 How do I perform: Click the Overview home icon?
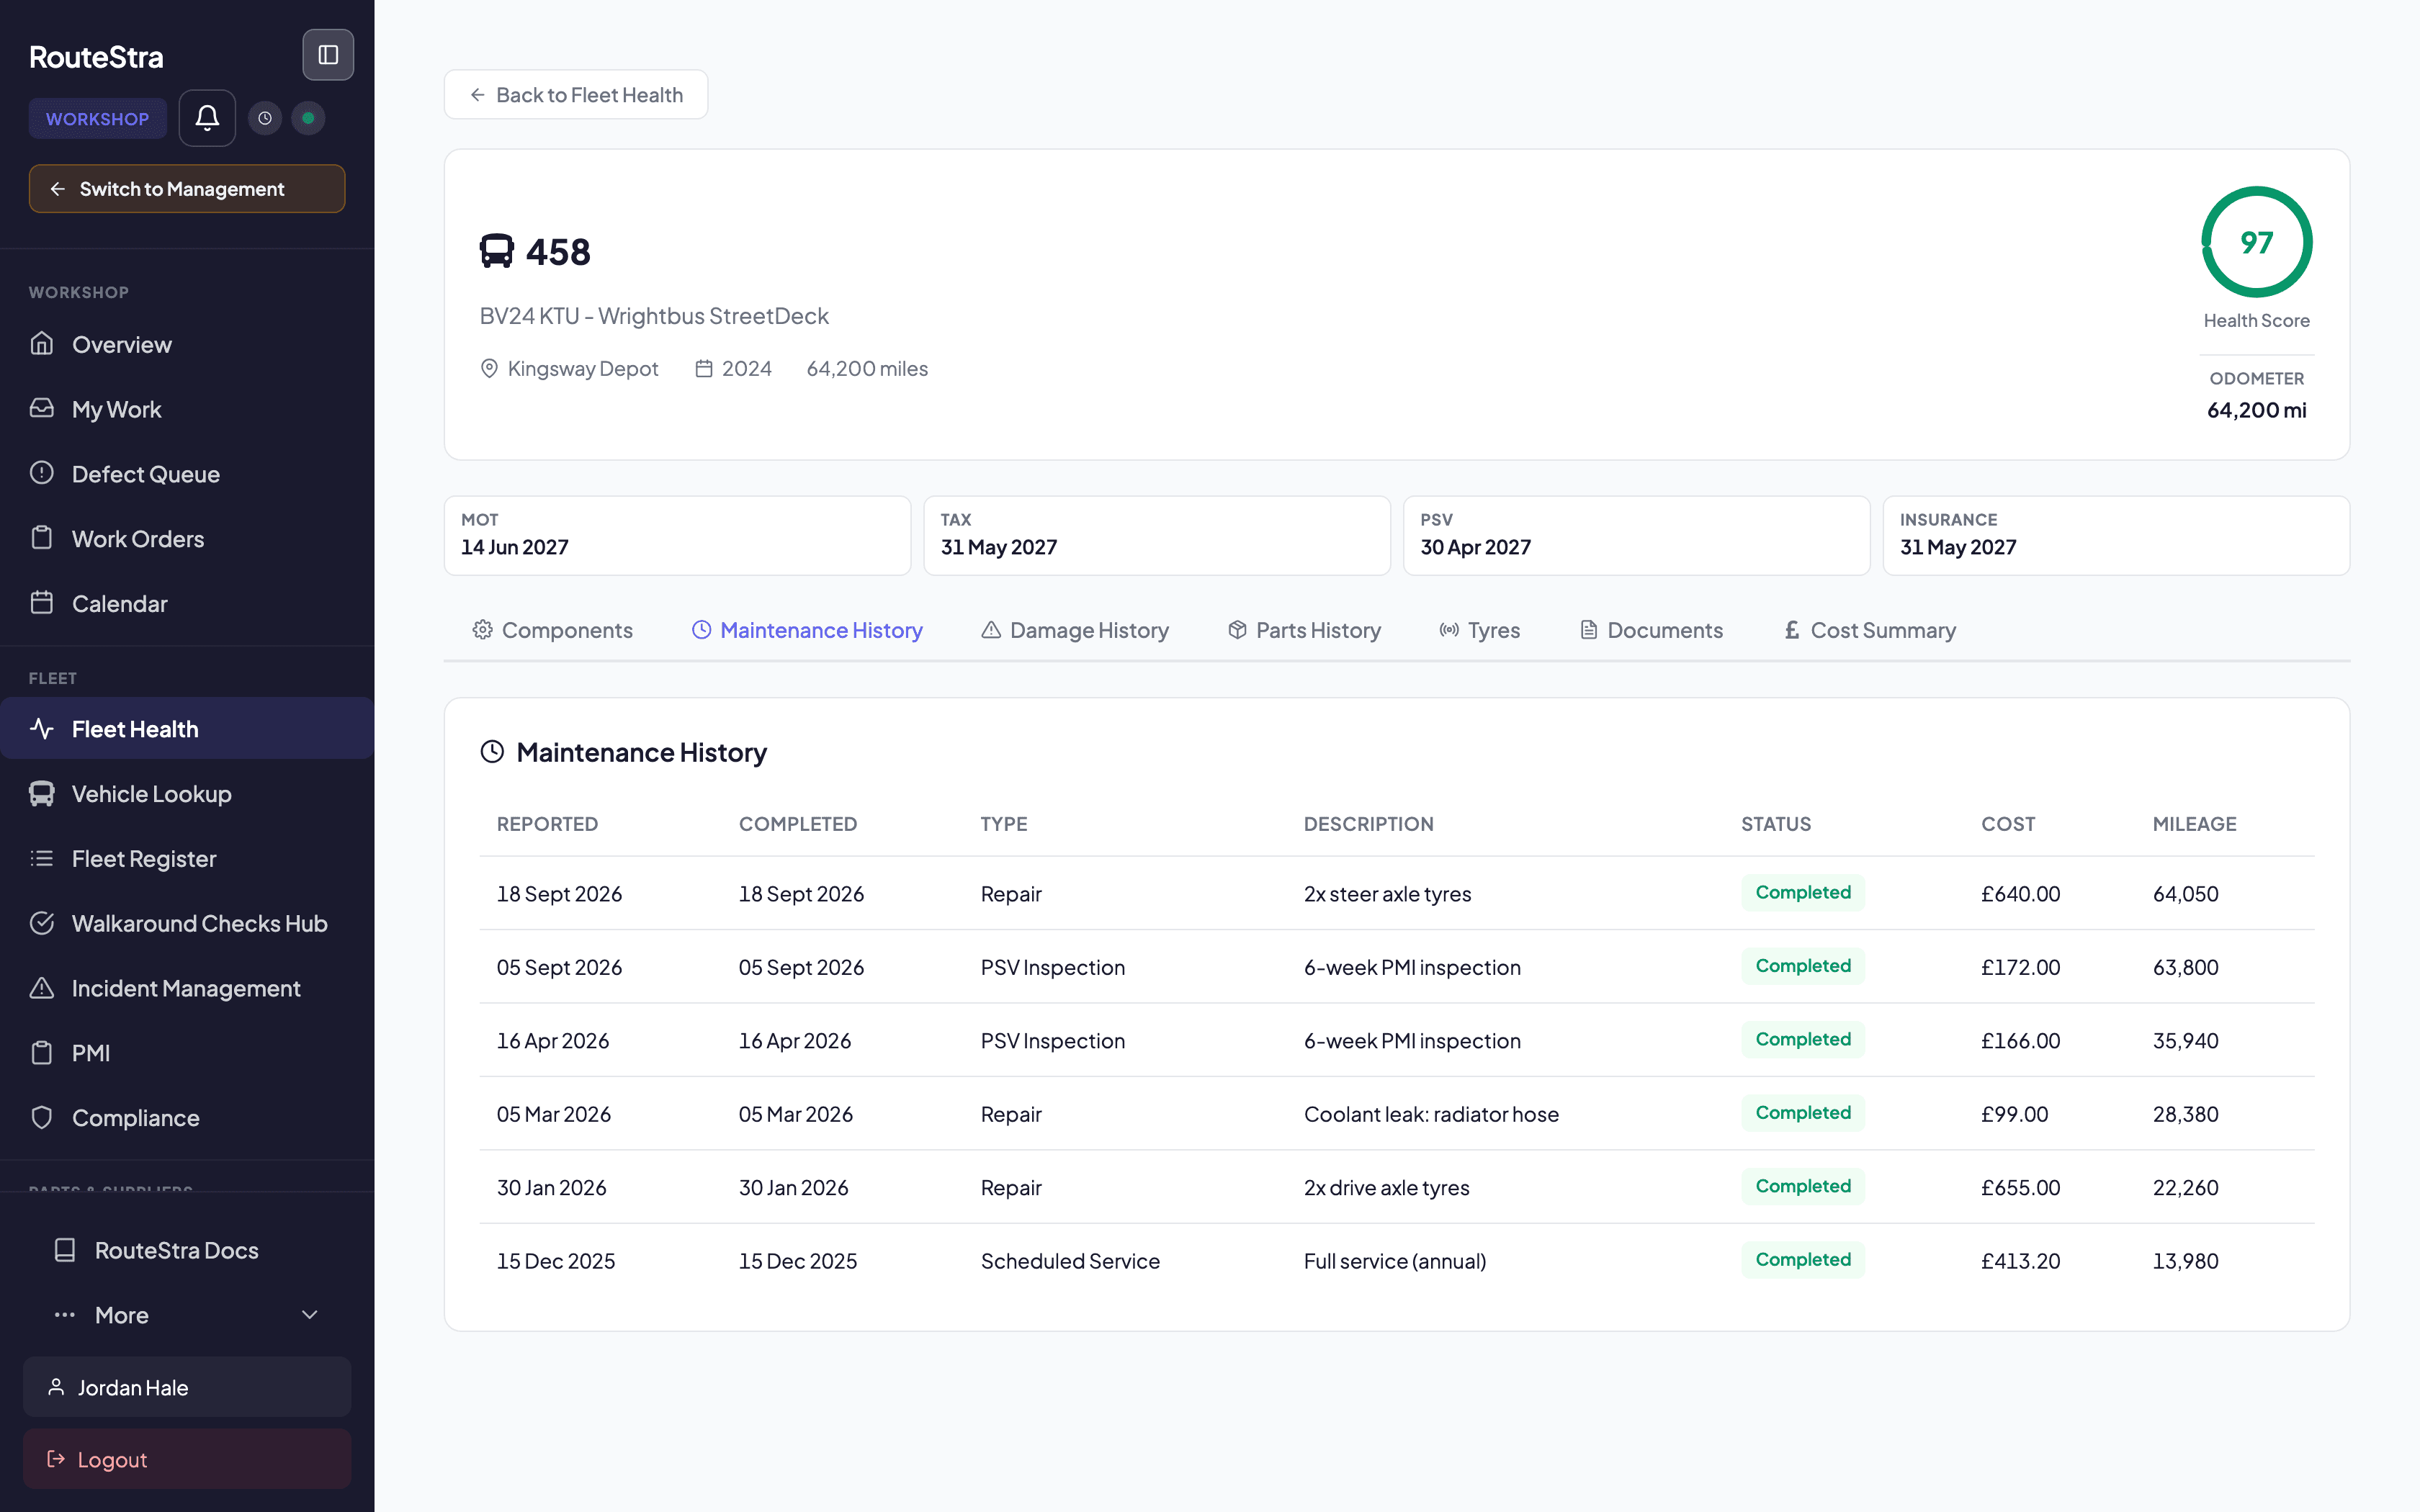click(42, 344)
